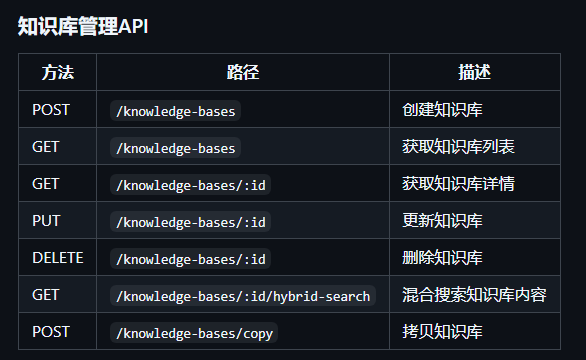
Task: Click /knowledge-bases/:id path in 删除知识库 row
Action: [190, 259]
